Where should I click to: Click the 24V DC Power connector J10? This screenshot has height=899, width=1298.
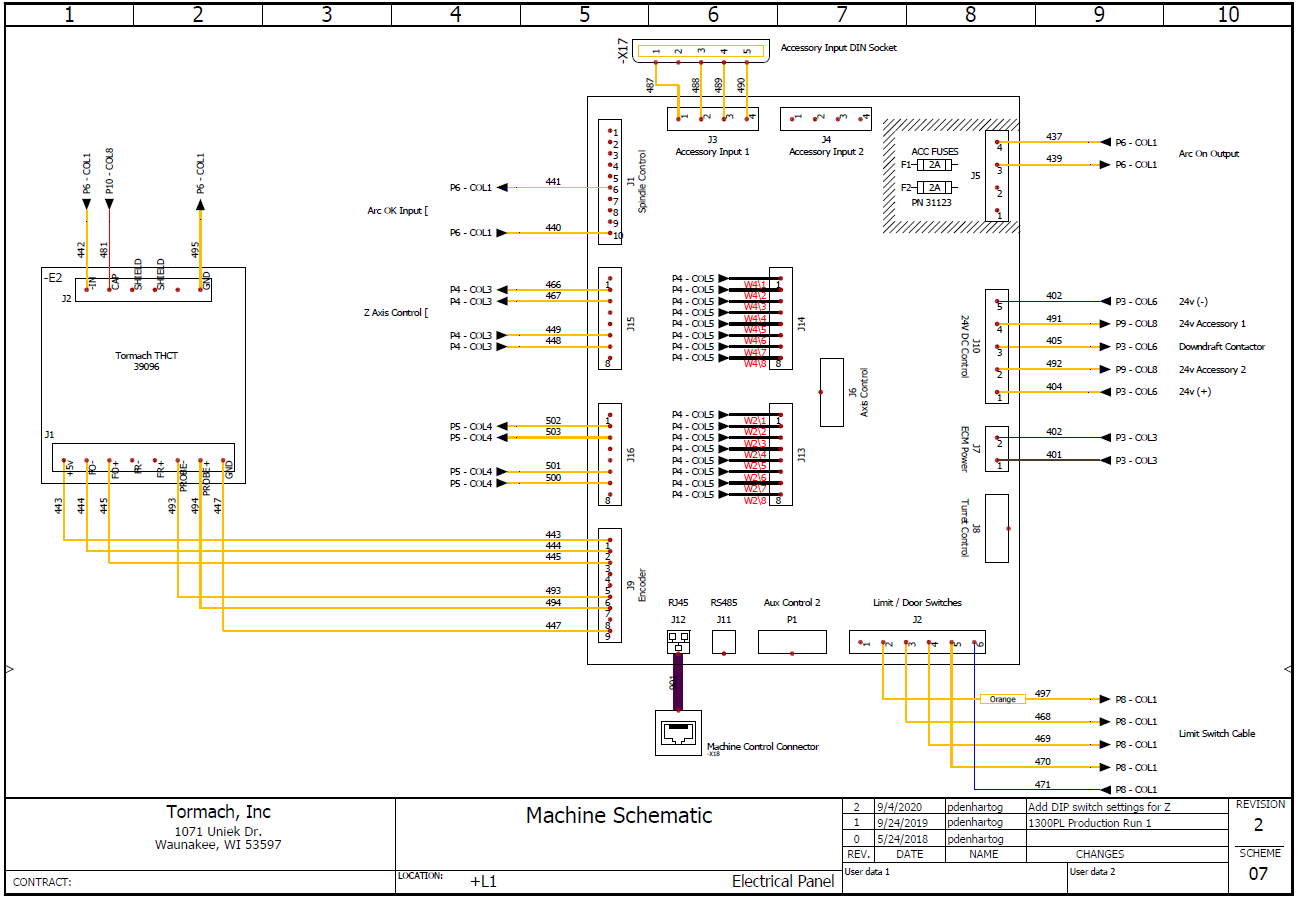click(995, 345)
